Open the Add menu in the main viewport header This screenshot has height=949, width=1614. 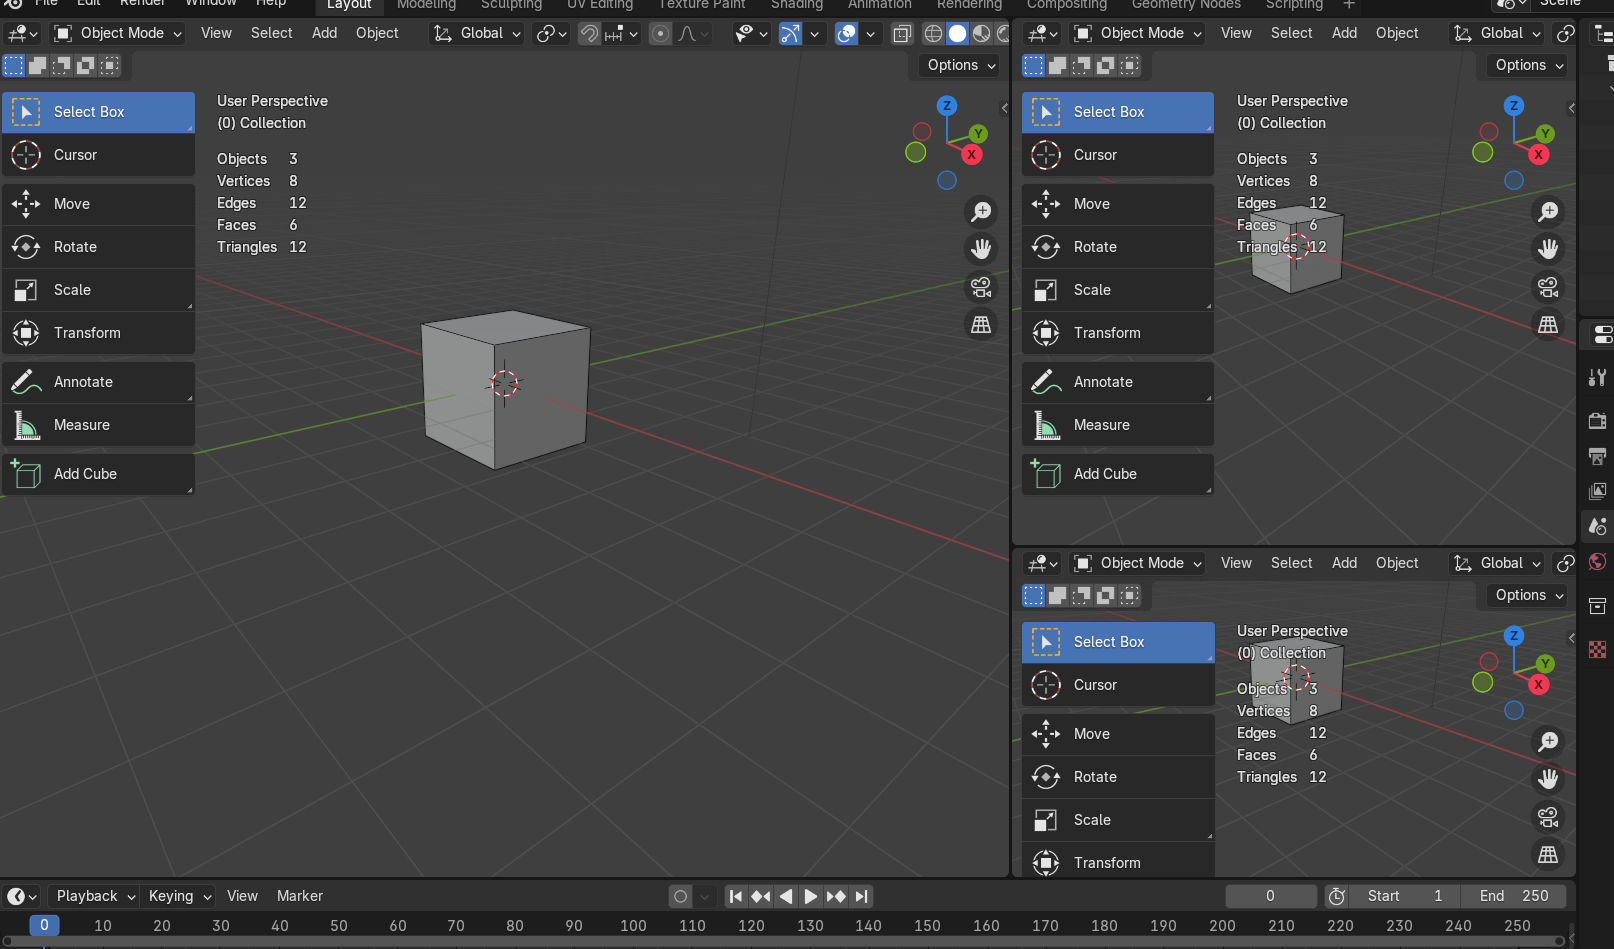tap(325, 33)
